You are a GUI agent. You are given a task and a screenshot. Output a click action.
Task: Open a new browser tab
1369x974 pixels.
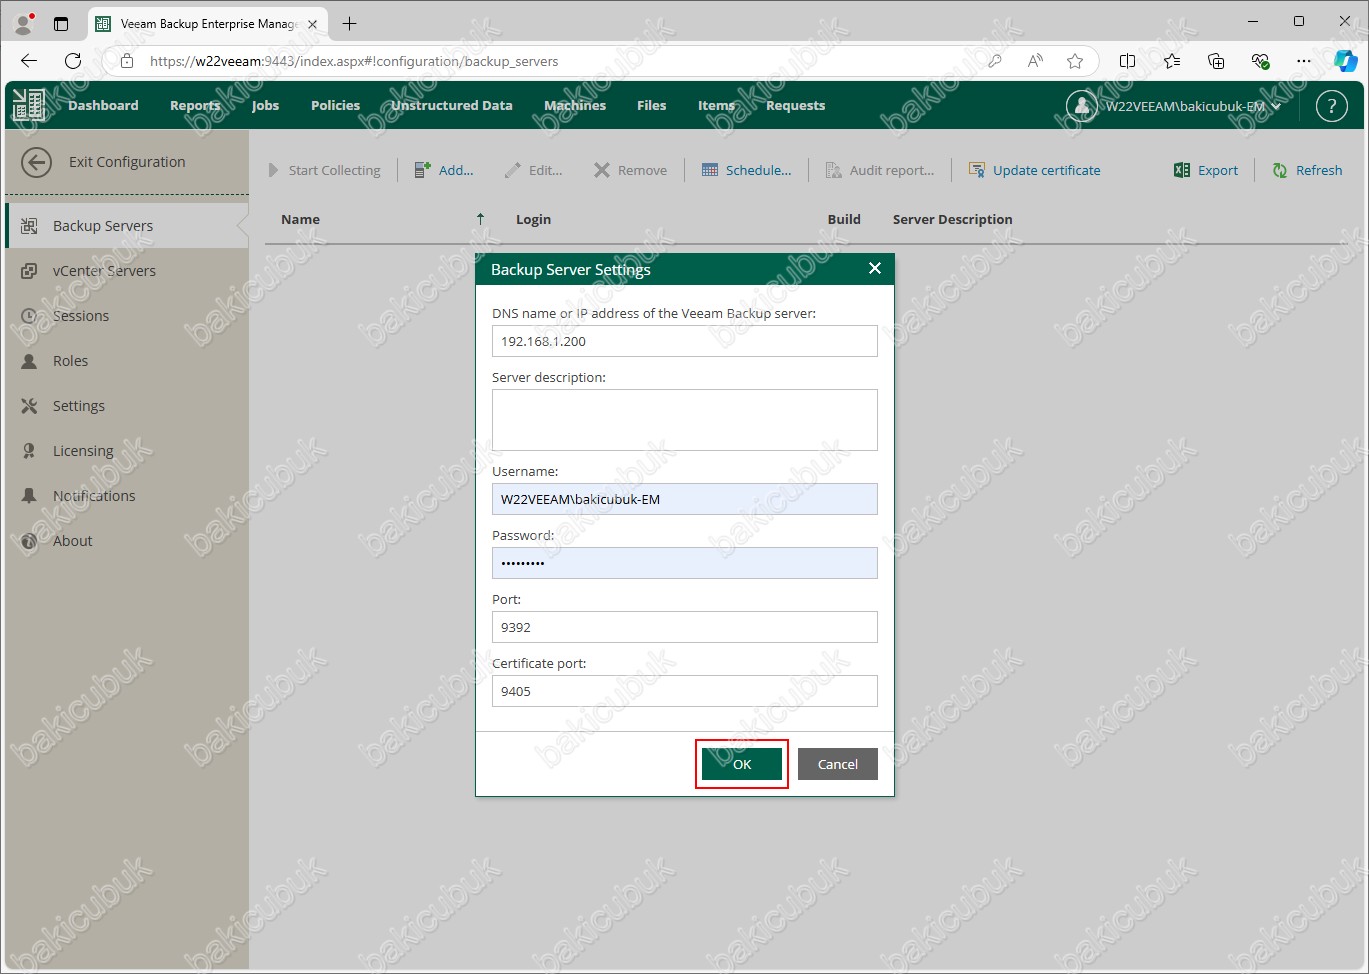349,23
